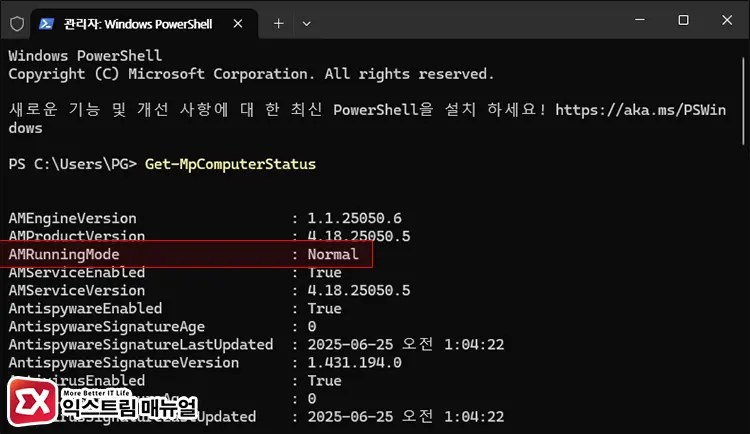The width and height of the screenshot is (750, 434).
Task: Close the PowerShell window
Action: pyautogui.click(x=727, y=20)
